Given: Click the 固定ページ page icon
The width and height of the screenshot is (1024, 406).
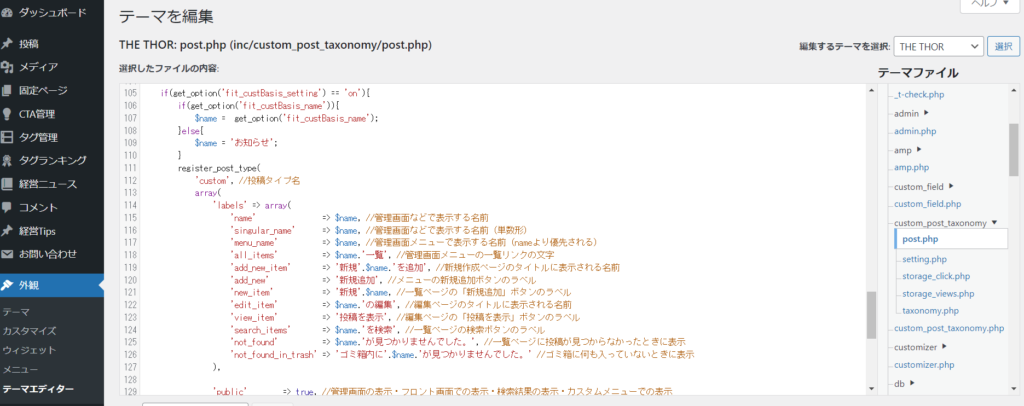Looking at the screenshot, I should [x=8, y=90].
